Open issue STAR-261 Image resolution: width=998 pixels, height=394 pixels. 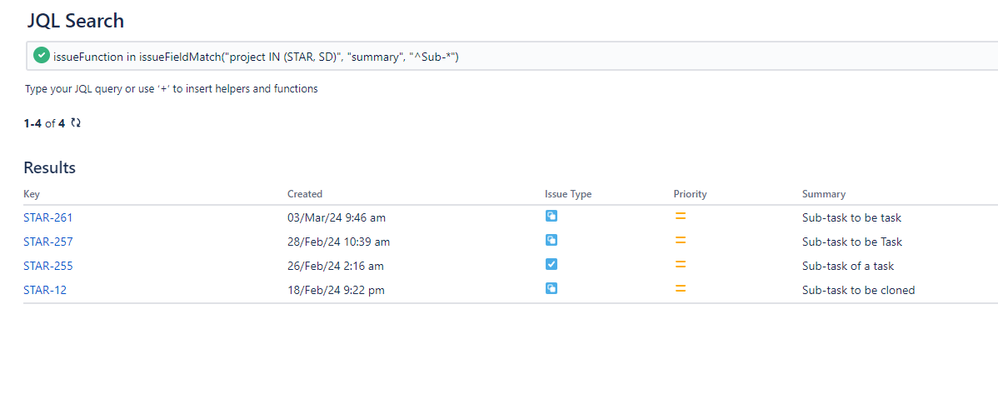(x=48, y=218)
